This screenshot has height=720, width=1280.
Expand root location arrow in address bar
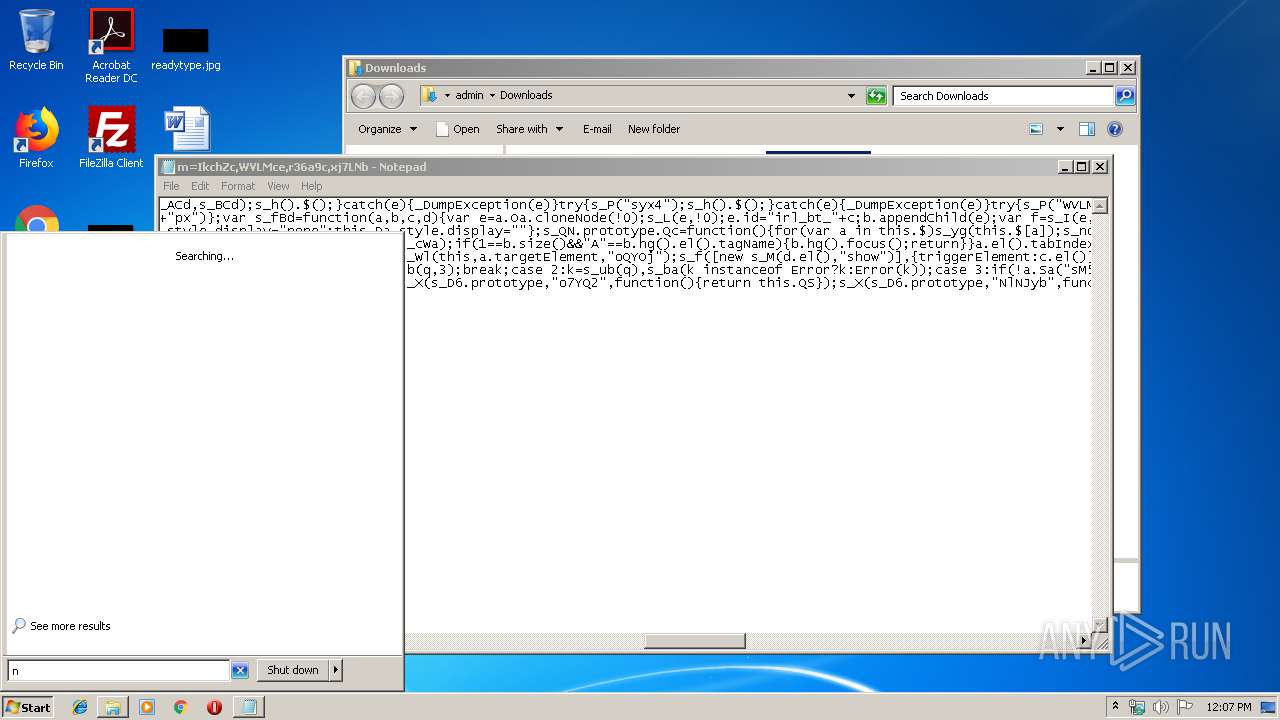447,96
